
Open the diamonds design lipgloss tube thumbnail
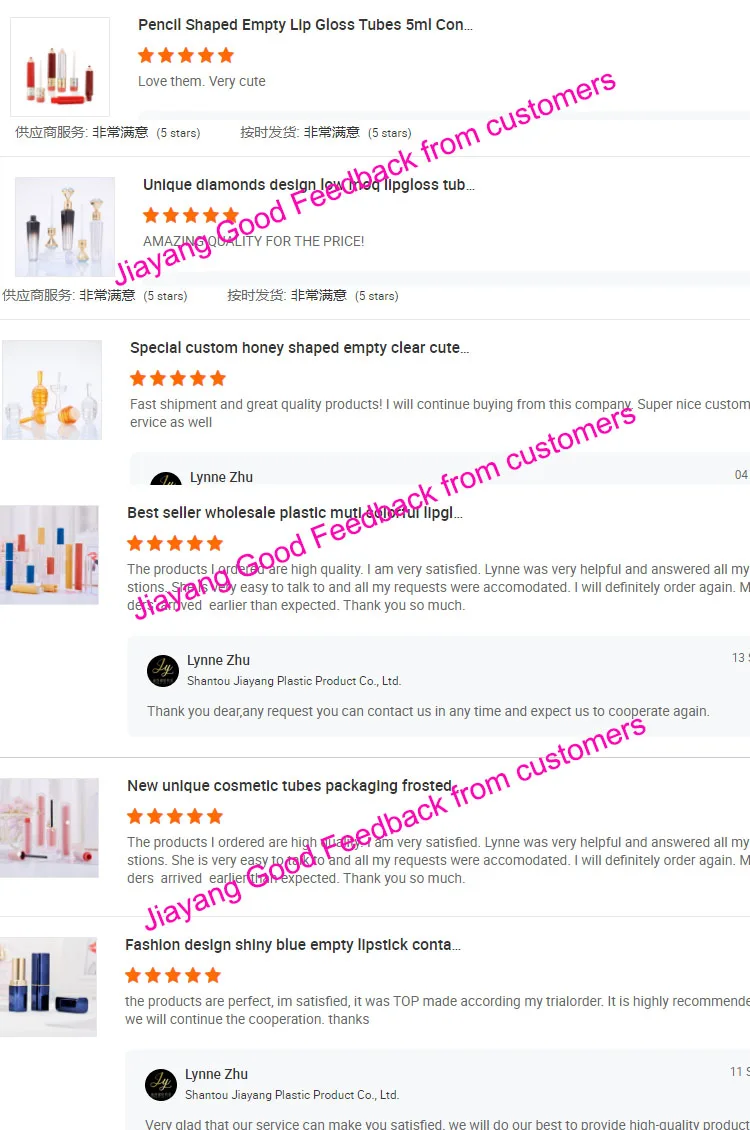coord(65,227)
